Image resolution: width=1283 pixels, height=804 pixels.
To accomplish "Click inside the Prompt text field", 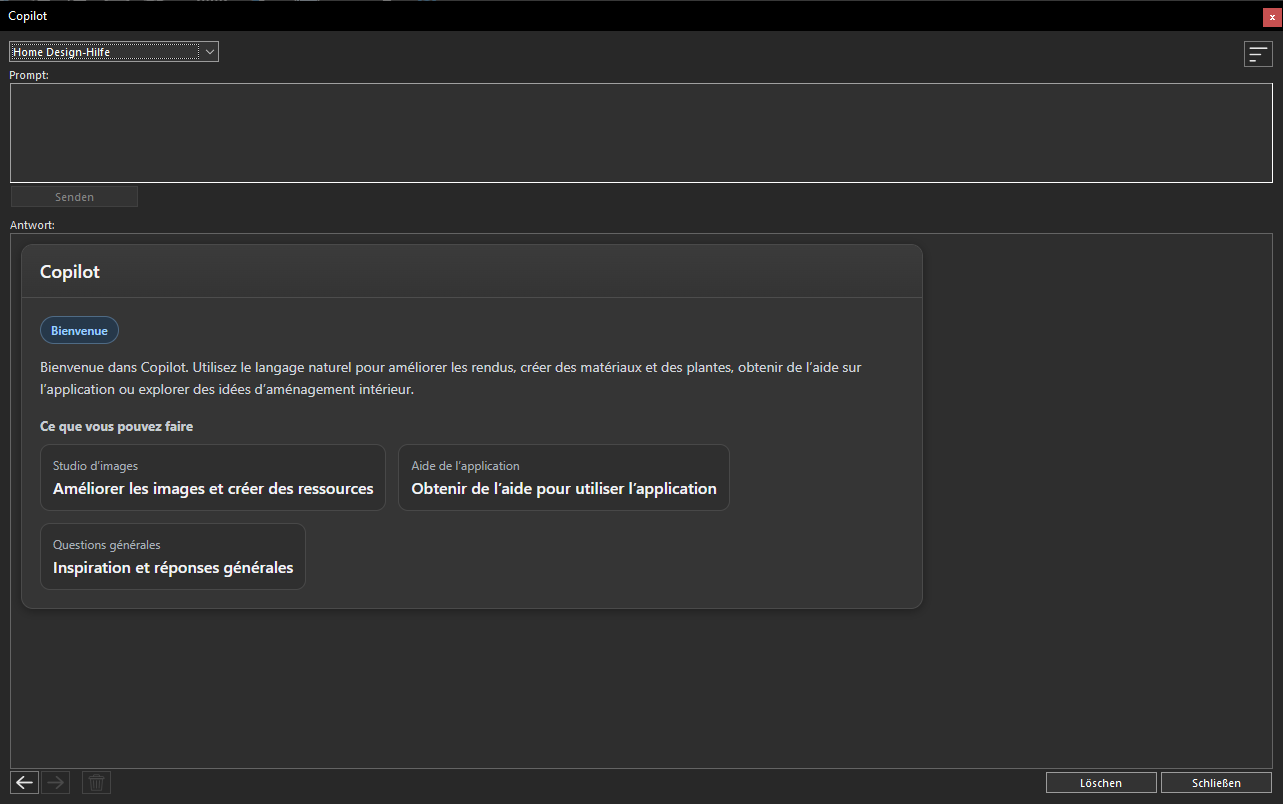I will tap(641, 133).
